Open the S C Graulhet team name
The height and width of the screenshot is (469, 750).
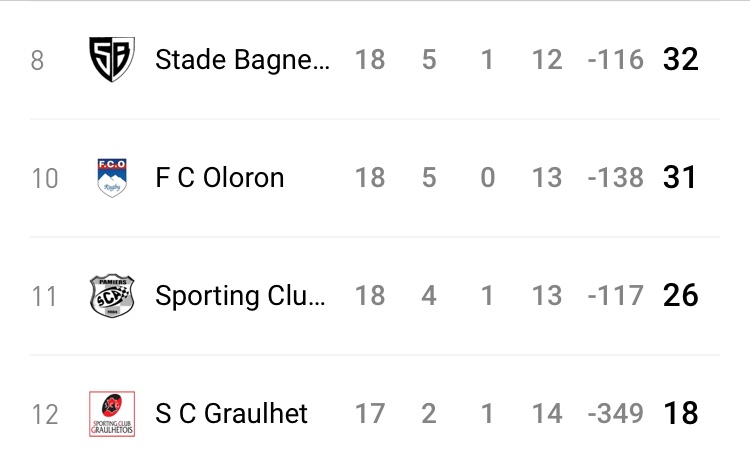pos(232,414)
